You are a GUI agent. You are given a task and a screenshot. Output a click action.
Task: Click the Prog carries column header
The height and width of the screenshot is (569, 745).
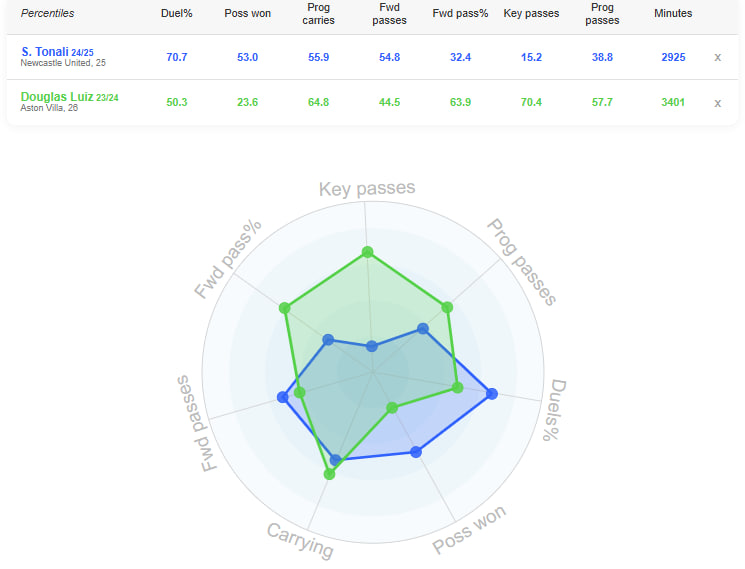(x=318, y=13)
